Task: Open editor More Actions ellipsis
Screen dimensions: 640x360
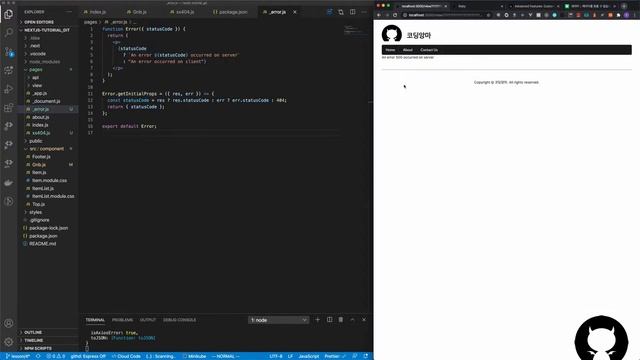Action: [x=364, y=12]
